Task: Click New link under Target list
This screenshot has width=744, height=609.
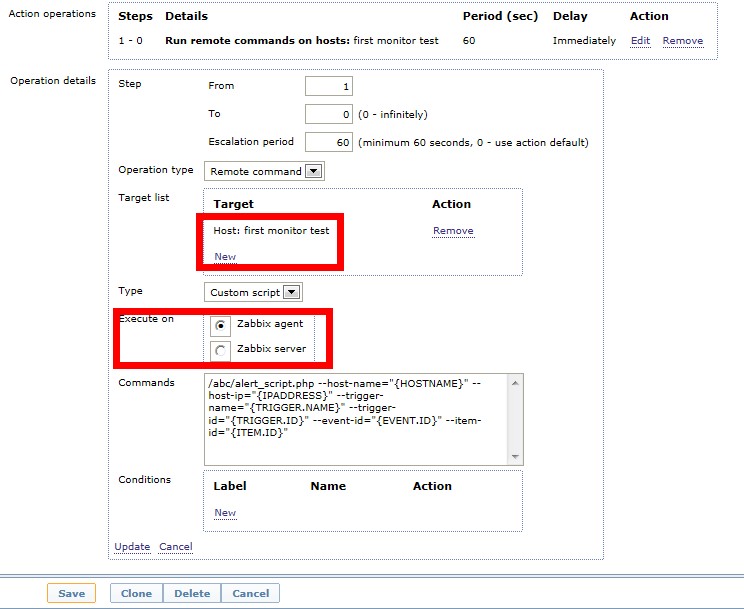Action: coord(225,257)
